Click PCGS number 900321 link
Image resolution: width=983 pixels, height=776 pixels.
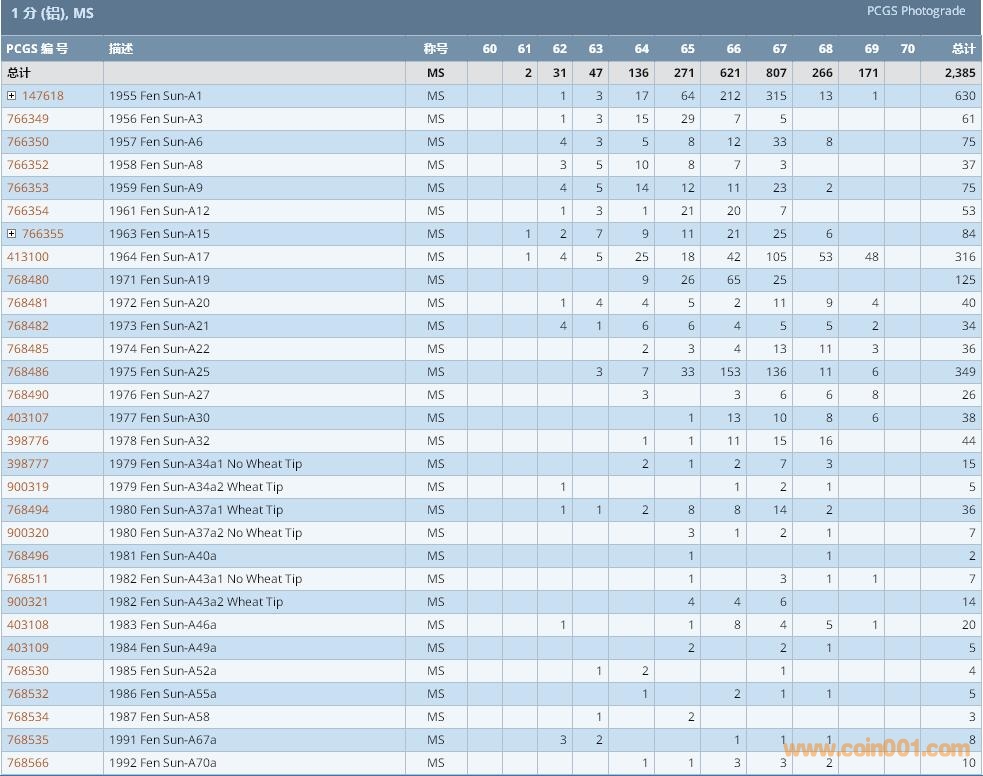point(28,602)
